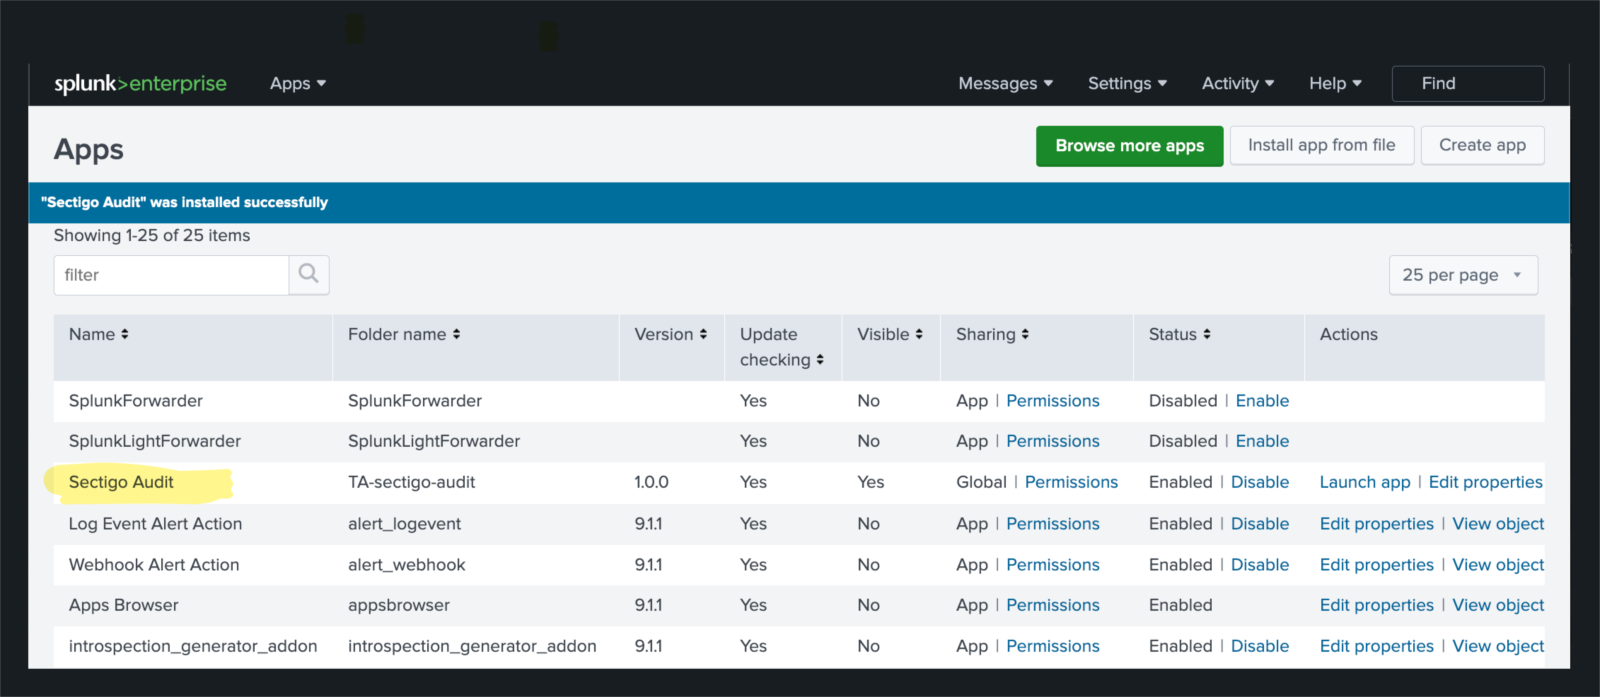Viewport: 1600px width, 697px height.
Task: Sort by Visible column arrows
Action: [x=919, y=334]
